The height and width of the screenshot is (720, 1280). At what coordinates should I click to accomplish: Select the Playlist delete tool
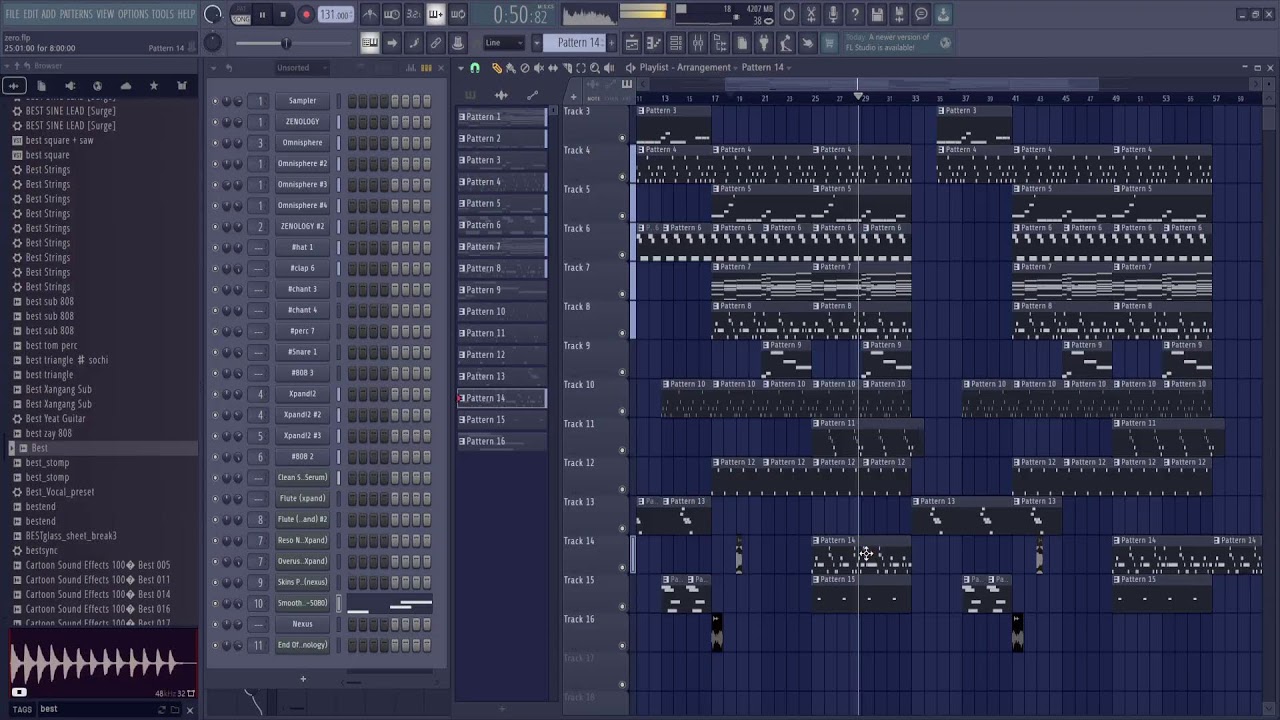(x=525, y=68)
